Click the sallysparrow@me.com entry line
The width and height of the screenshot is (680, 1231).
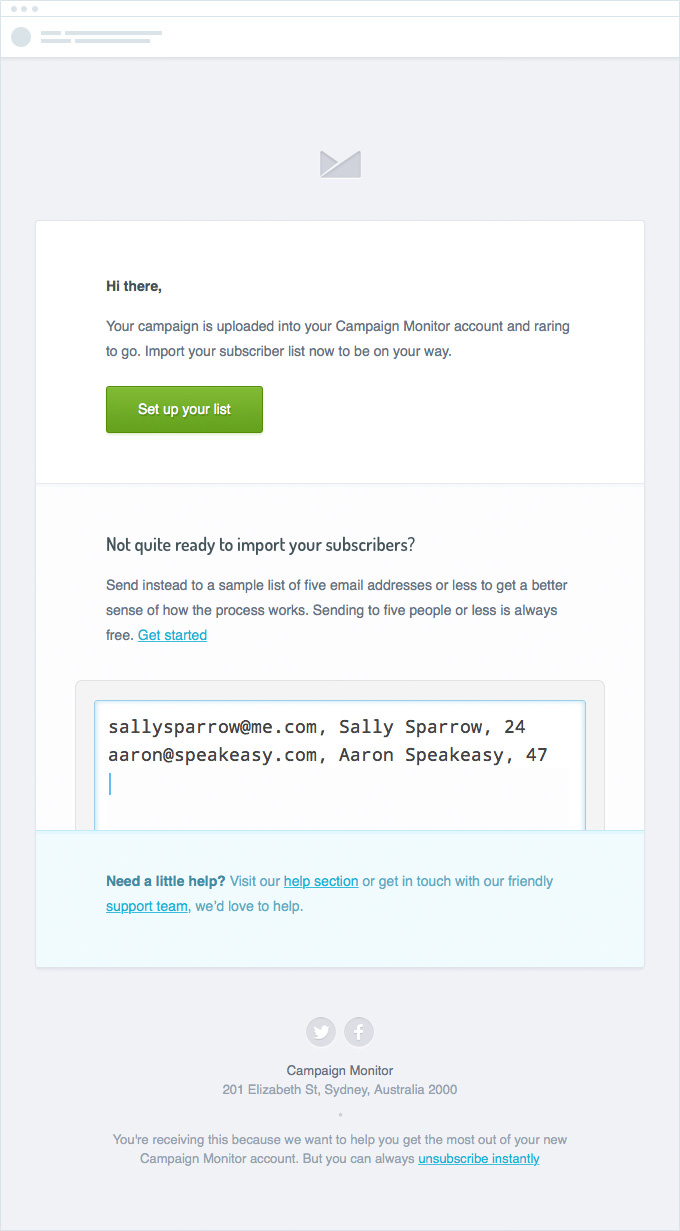(317, 727)
